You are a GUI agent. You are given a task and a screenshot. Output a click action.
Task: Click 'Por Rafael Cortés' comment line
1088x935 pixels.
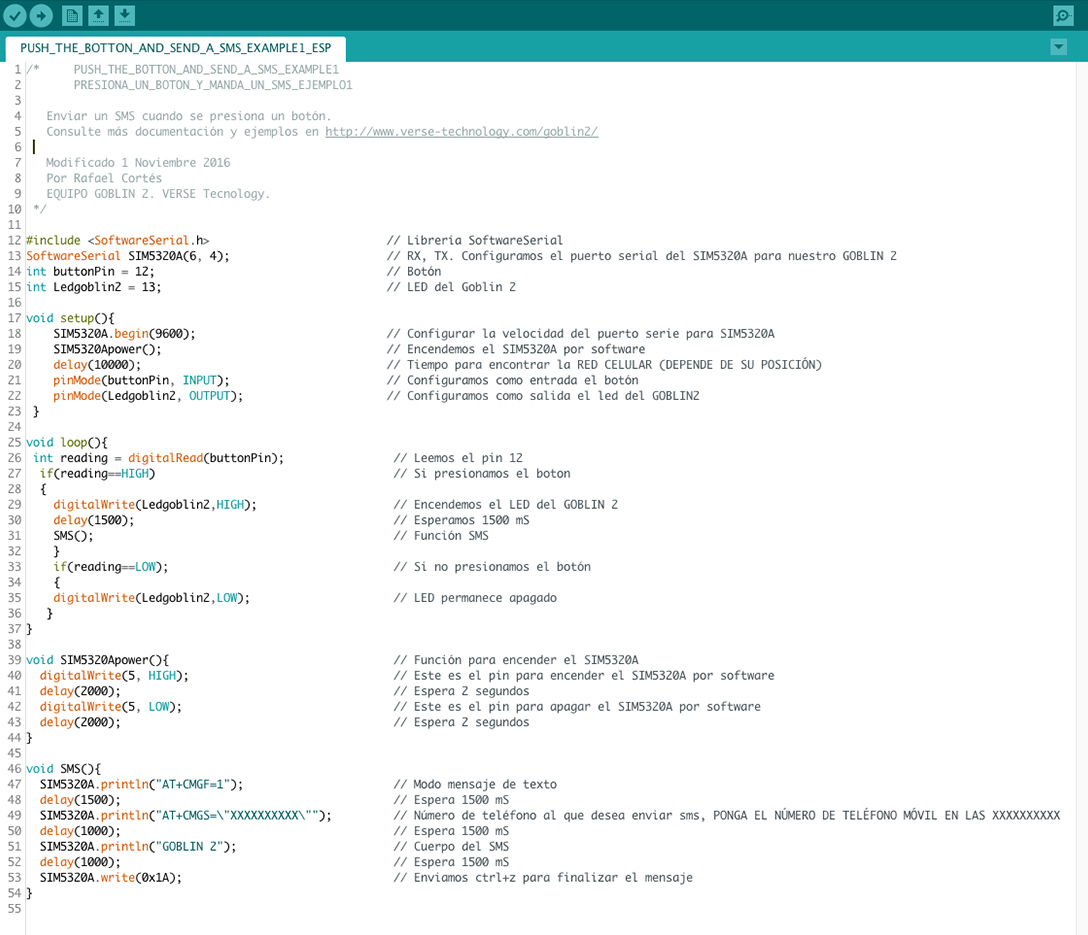(x=104, y=178)
